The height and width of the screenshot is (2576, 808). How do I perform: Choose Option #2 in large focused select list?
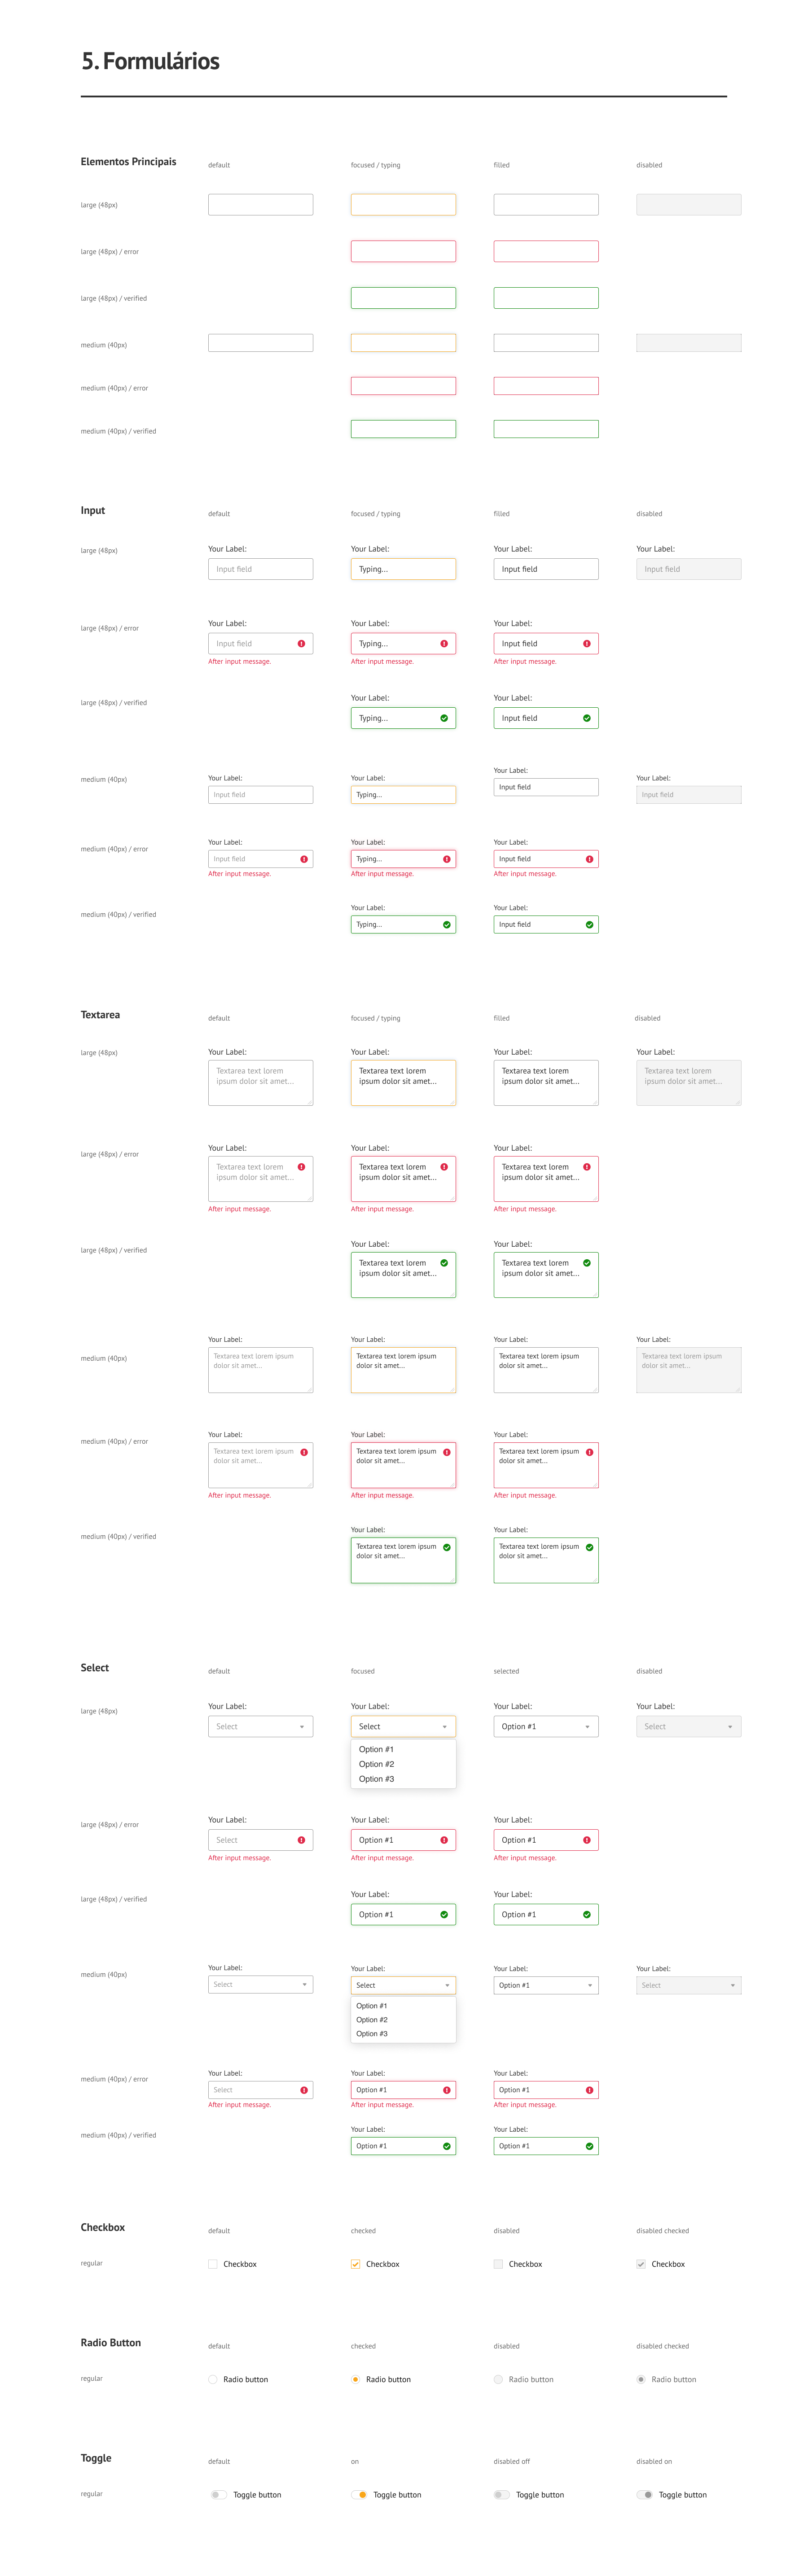[x=377, y=1764]
